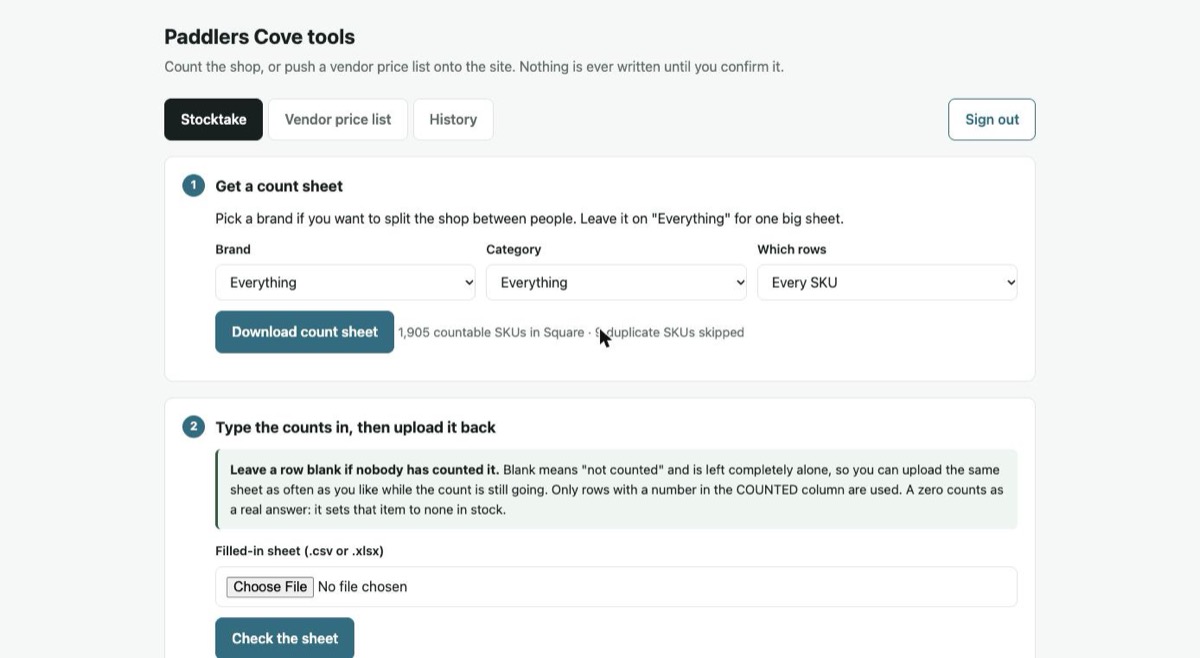Click the 'duplicate SKUs skipped' text
Viewport: 1200px width, 658px height.
pyautogui.click(x=676, y=332)
